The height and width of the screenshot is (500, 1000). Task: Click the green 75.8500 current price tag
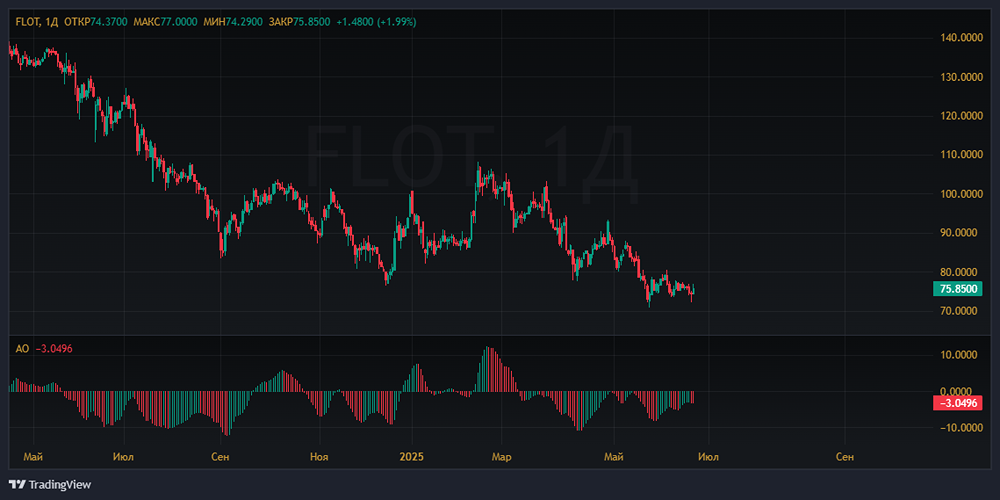click(x=955, y=289)
